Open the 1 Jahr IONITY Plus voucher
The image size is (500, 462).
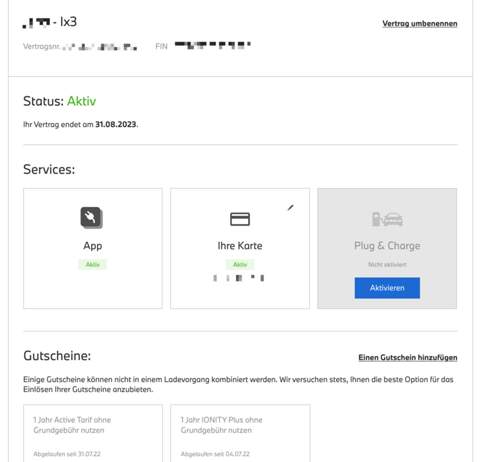[x=240, y=433]
